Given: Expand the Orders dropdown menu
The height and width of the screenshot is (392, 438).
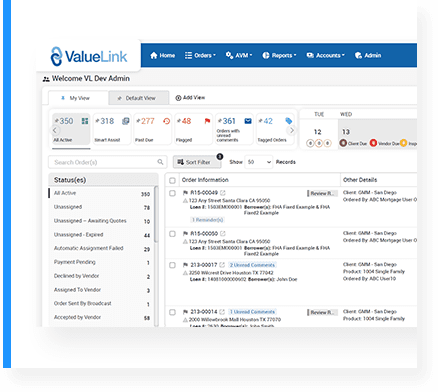Looking at the screenshot, I should pyautogui.click(x=200, y=55).
